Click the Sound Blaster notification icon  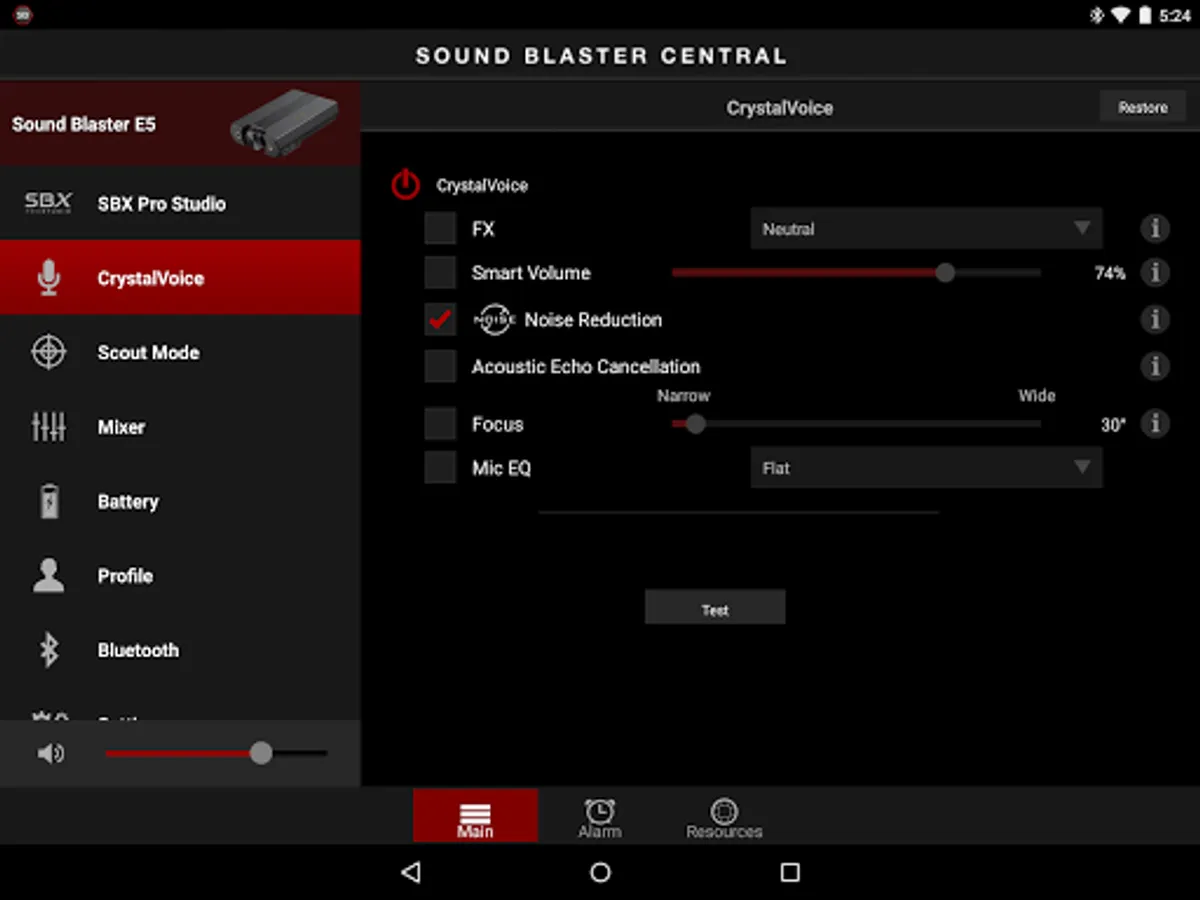tap(22, 15)
